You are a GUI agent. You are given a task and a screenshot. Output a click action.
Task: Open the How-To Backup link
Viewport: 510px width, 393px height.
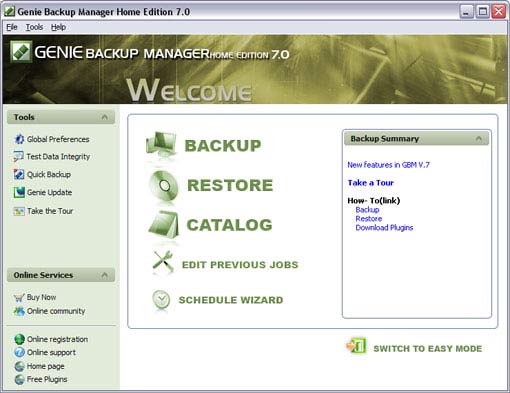tap(367, 210)
